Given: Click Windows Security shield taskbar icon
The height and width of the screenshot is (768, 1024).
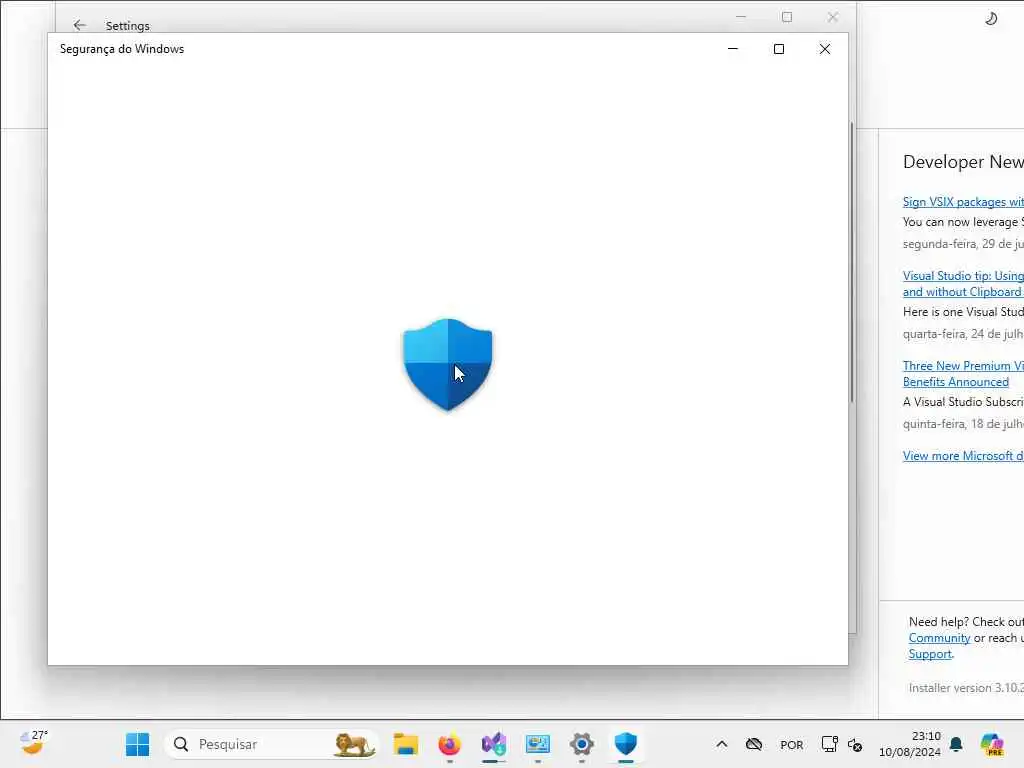Looking at the screenshot, I should [626, 744].
